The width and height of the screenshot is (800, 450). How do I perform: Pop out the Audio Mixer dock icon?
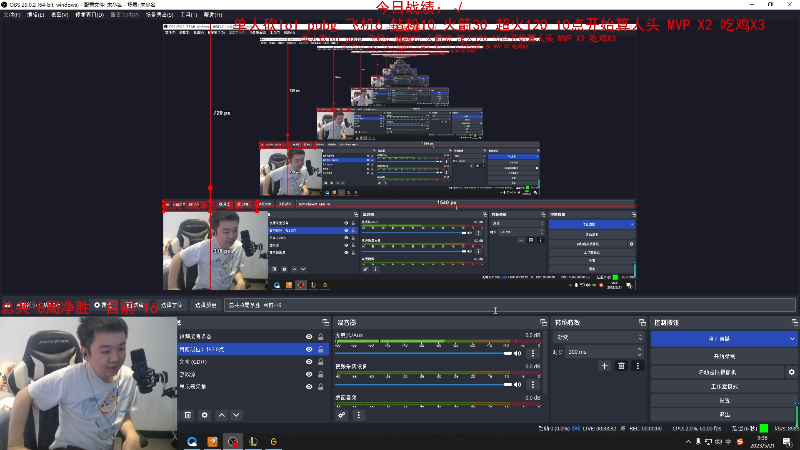[x=543, y=322]
